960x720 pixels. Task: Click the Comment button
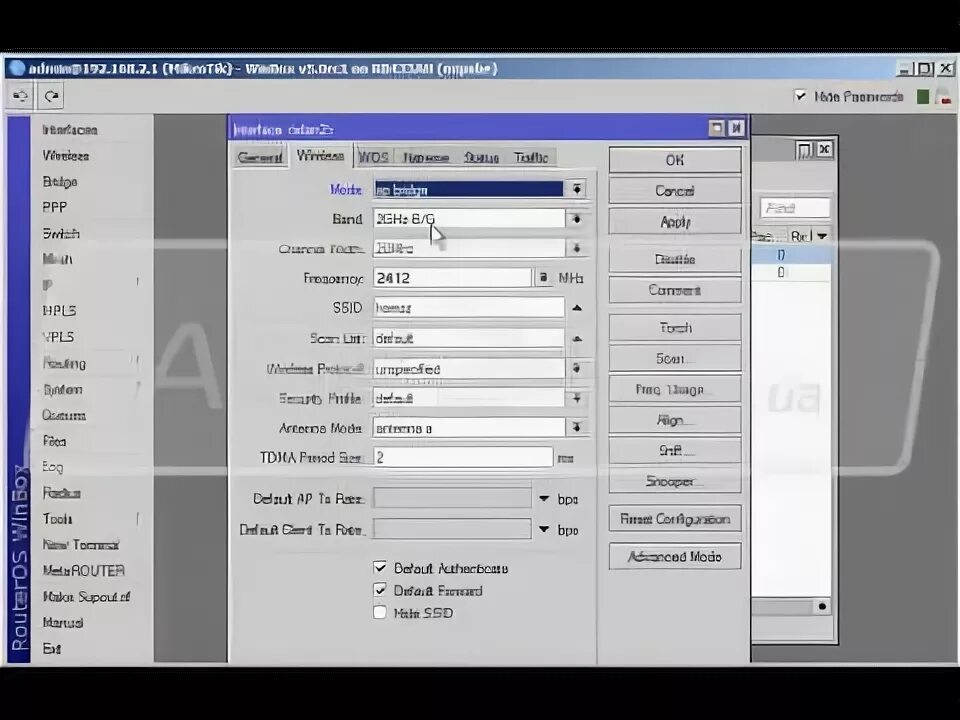point(675,290)
